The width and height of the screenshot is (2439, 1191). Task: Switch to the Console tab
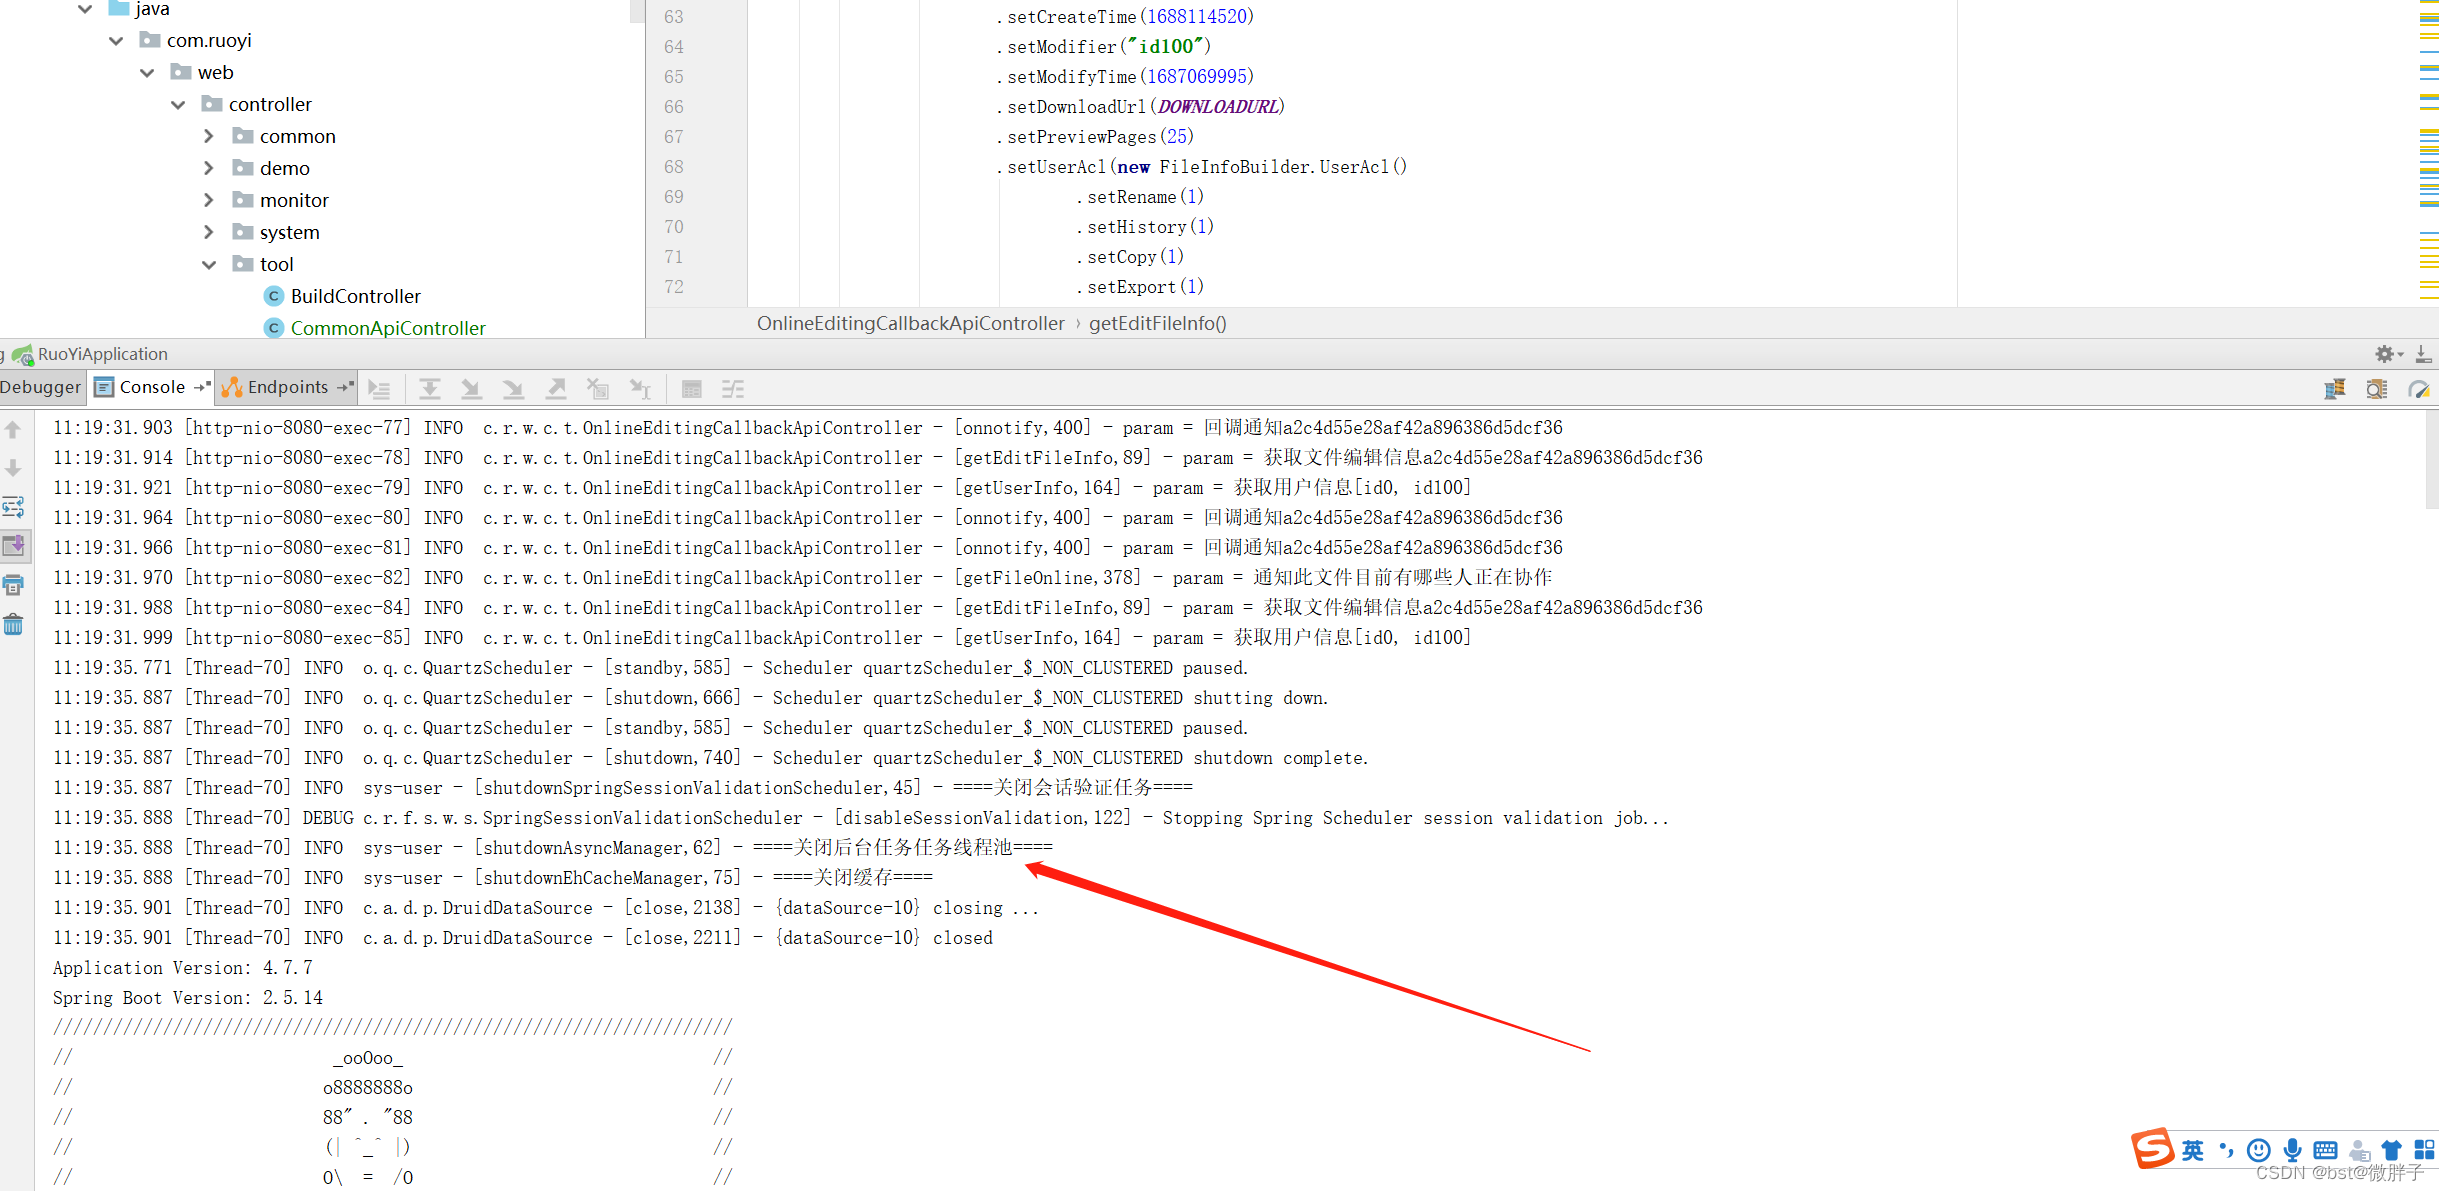point(152,387)
